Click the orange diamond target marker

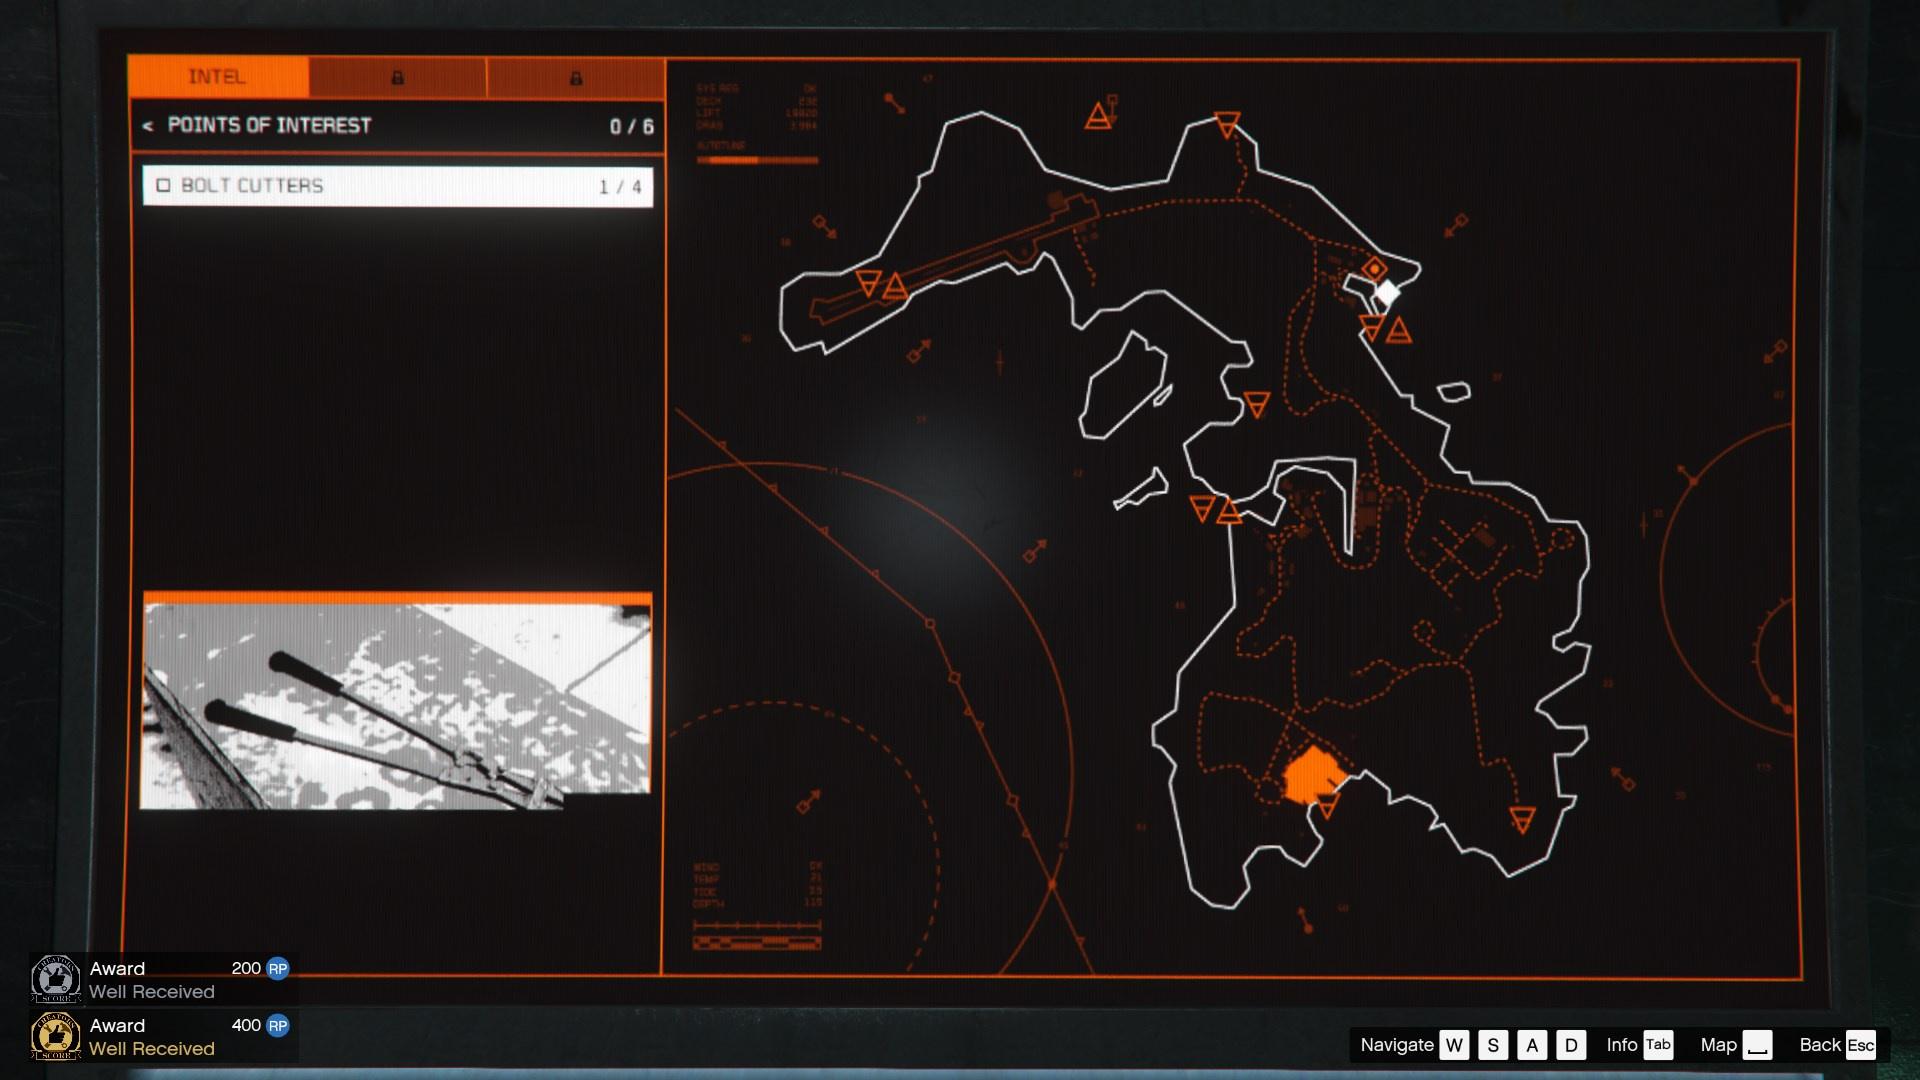click(x=1375, y=269)
